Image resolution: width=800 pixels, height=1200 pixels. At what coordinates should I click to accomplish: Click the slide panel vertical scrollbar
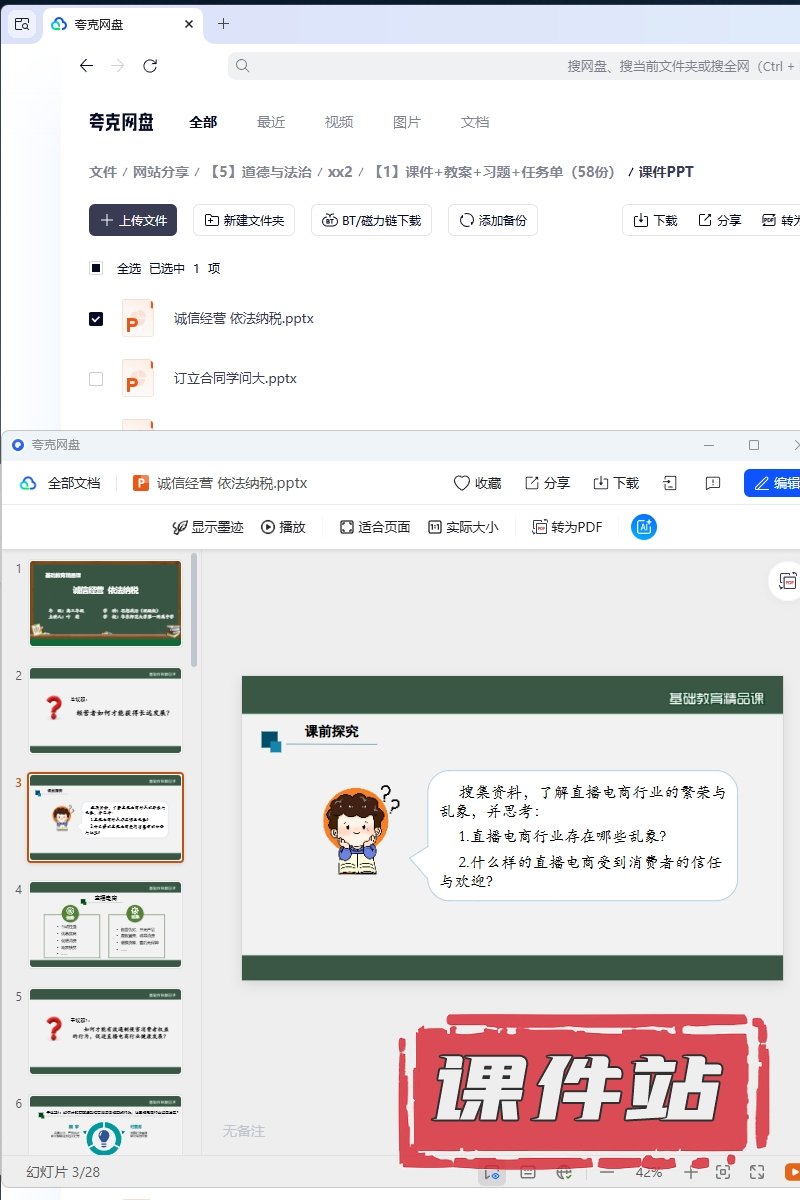(194, 610)
